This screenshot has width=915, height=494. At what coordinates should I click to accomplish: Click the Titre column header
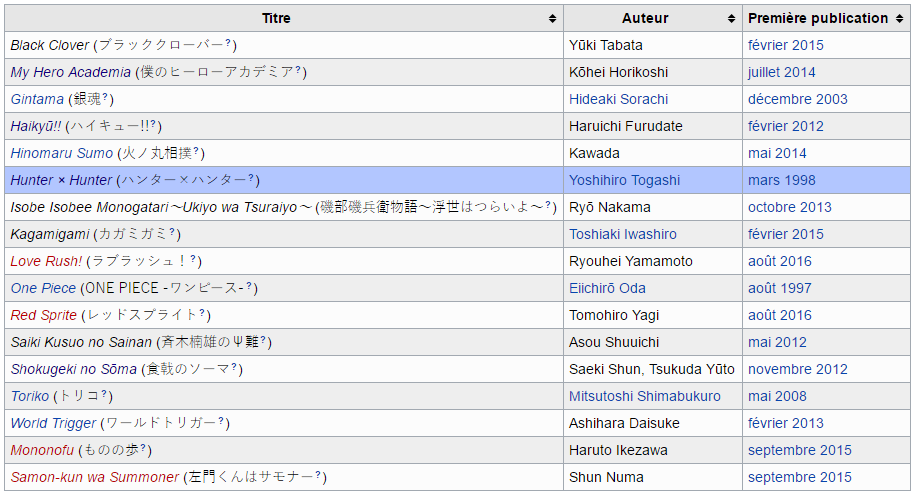pyautogui.click(x=276, y=18)
